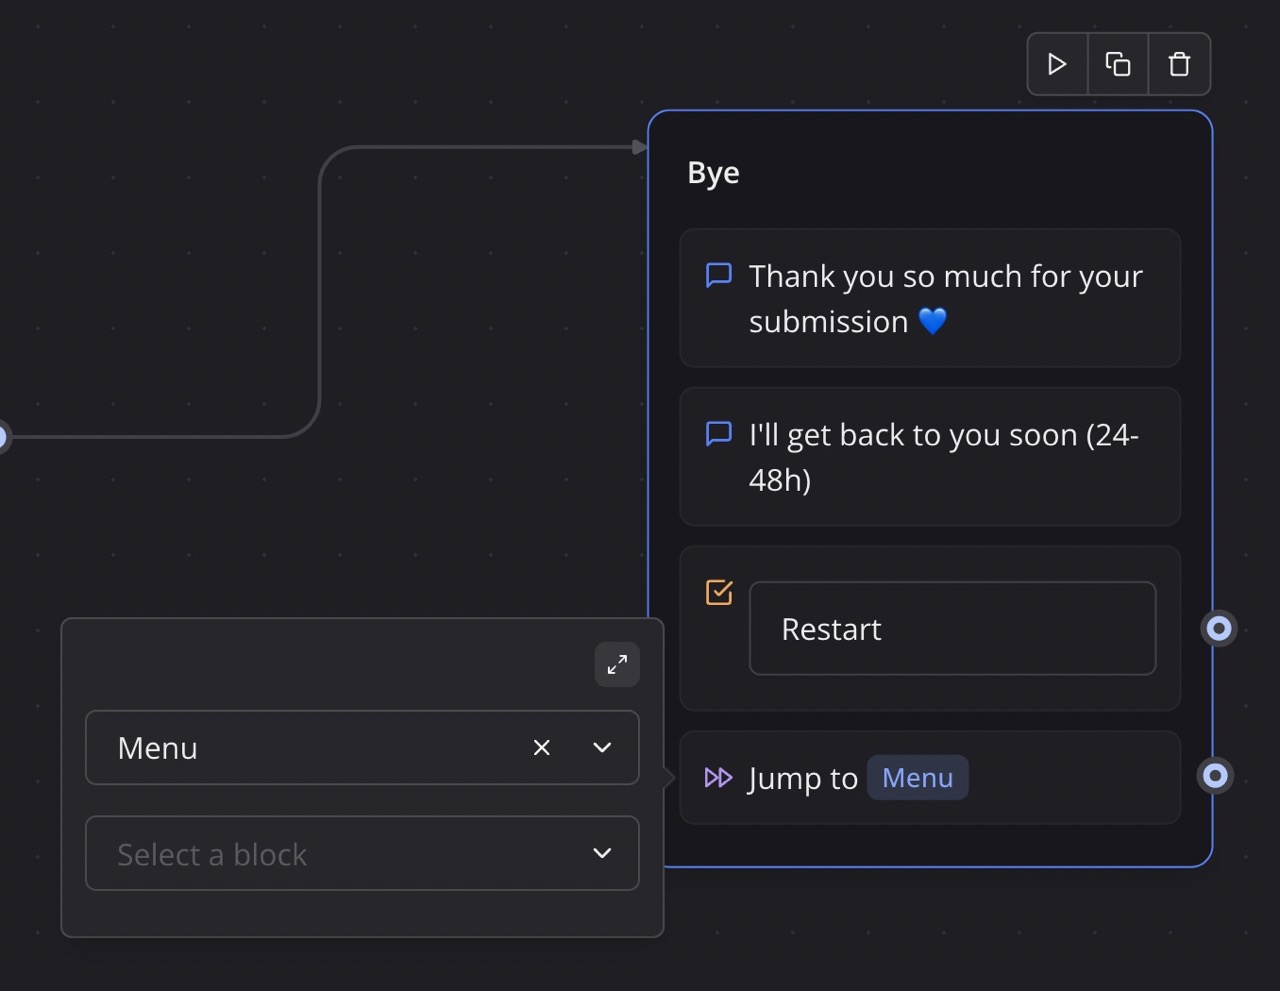Click chat bubble icon beside "Thank you" message

pos(719,275)
